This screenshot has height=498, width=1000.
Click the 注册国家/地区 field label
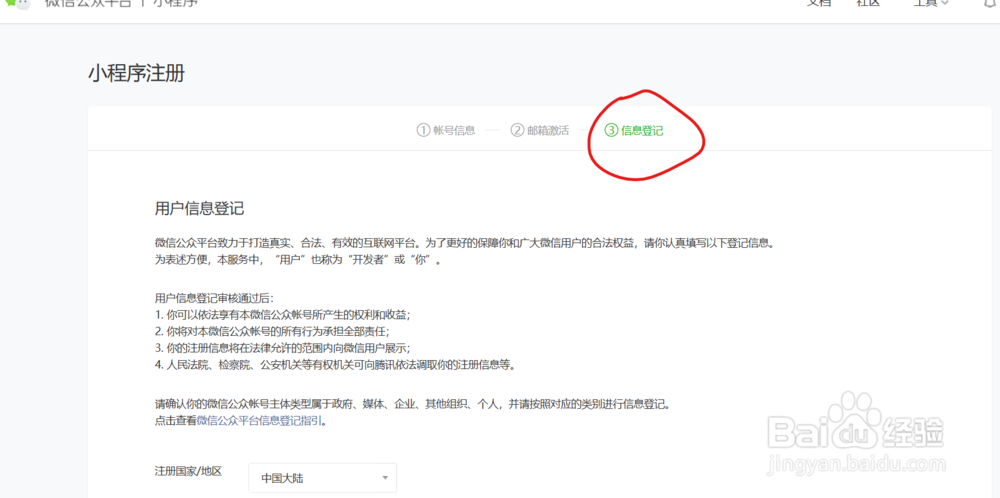coord(188,471)
